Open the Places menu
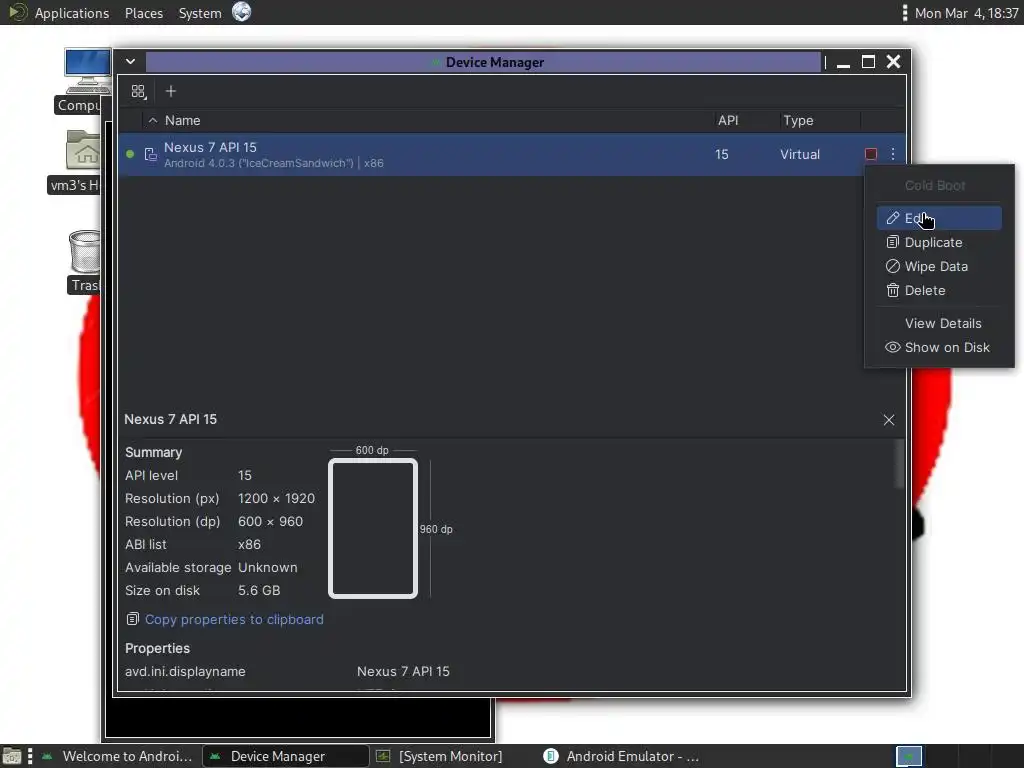Viewport: 1024px width, 768px height. point(144,13)
